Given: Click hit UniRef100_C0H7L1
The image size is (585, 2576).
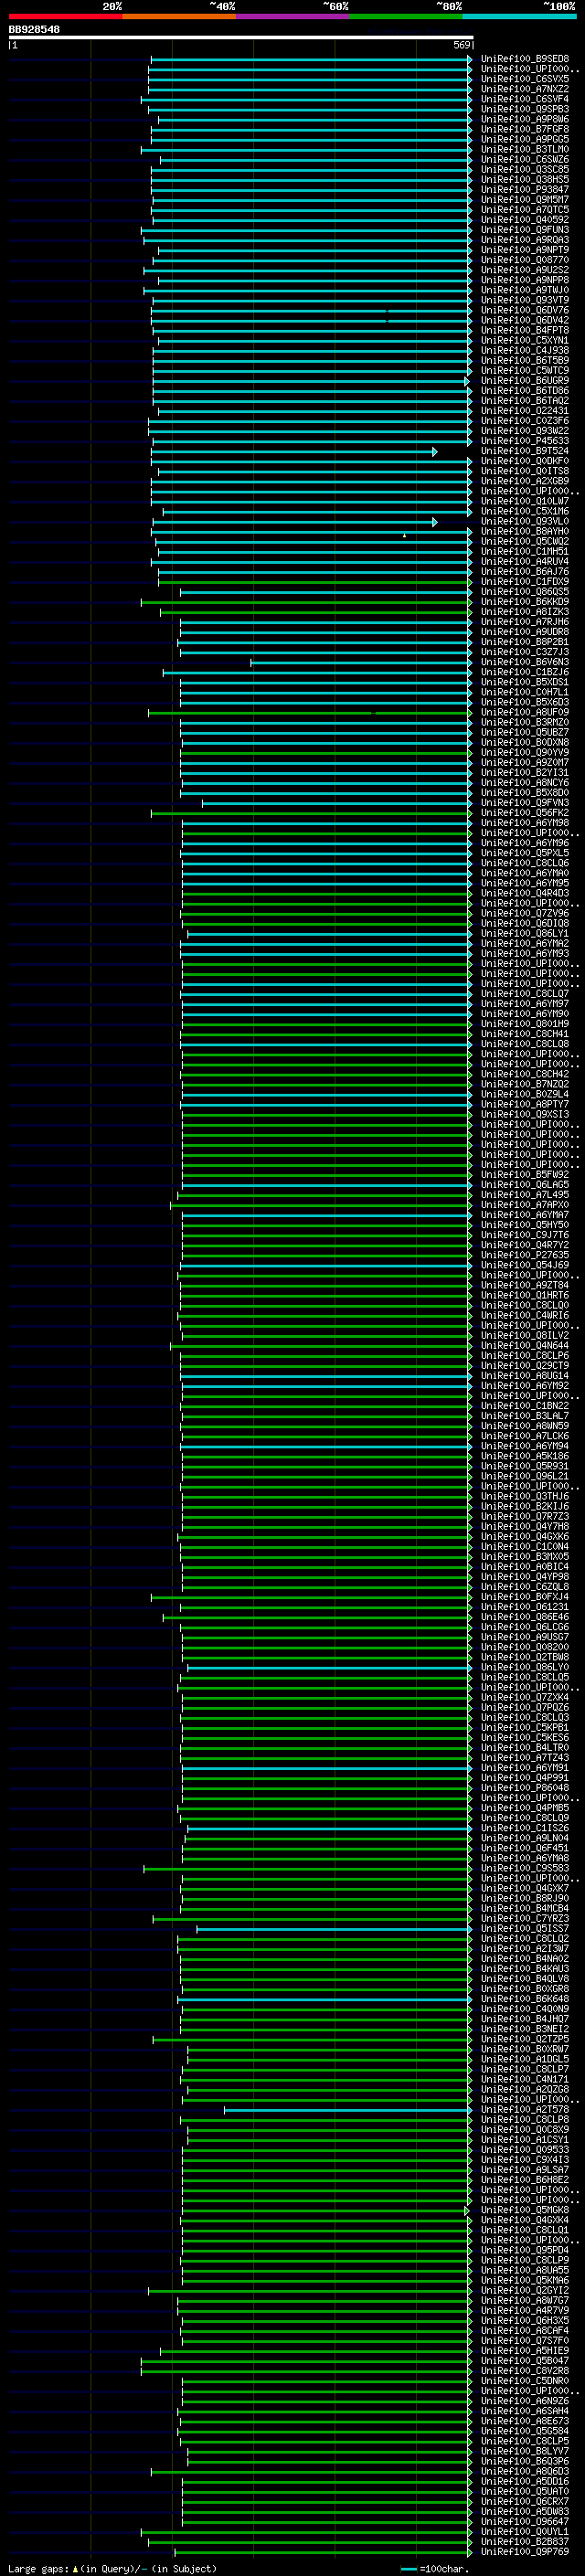Looking at the screenshot, I should (x=524, y=692).
